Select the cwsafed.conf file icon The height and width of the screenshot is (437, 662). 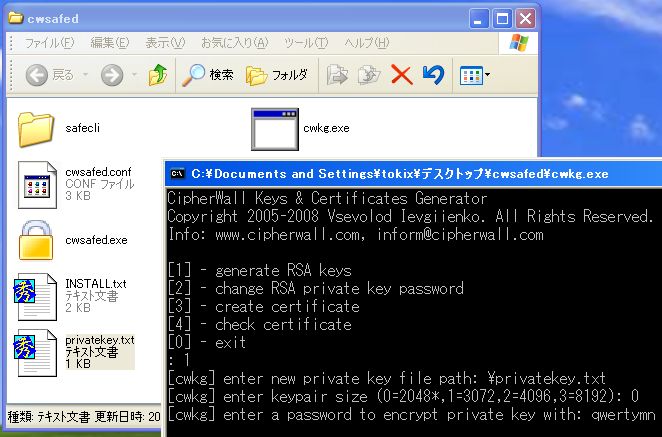click(37, 185)
